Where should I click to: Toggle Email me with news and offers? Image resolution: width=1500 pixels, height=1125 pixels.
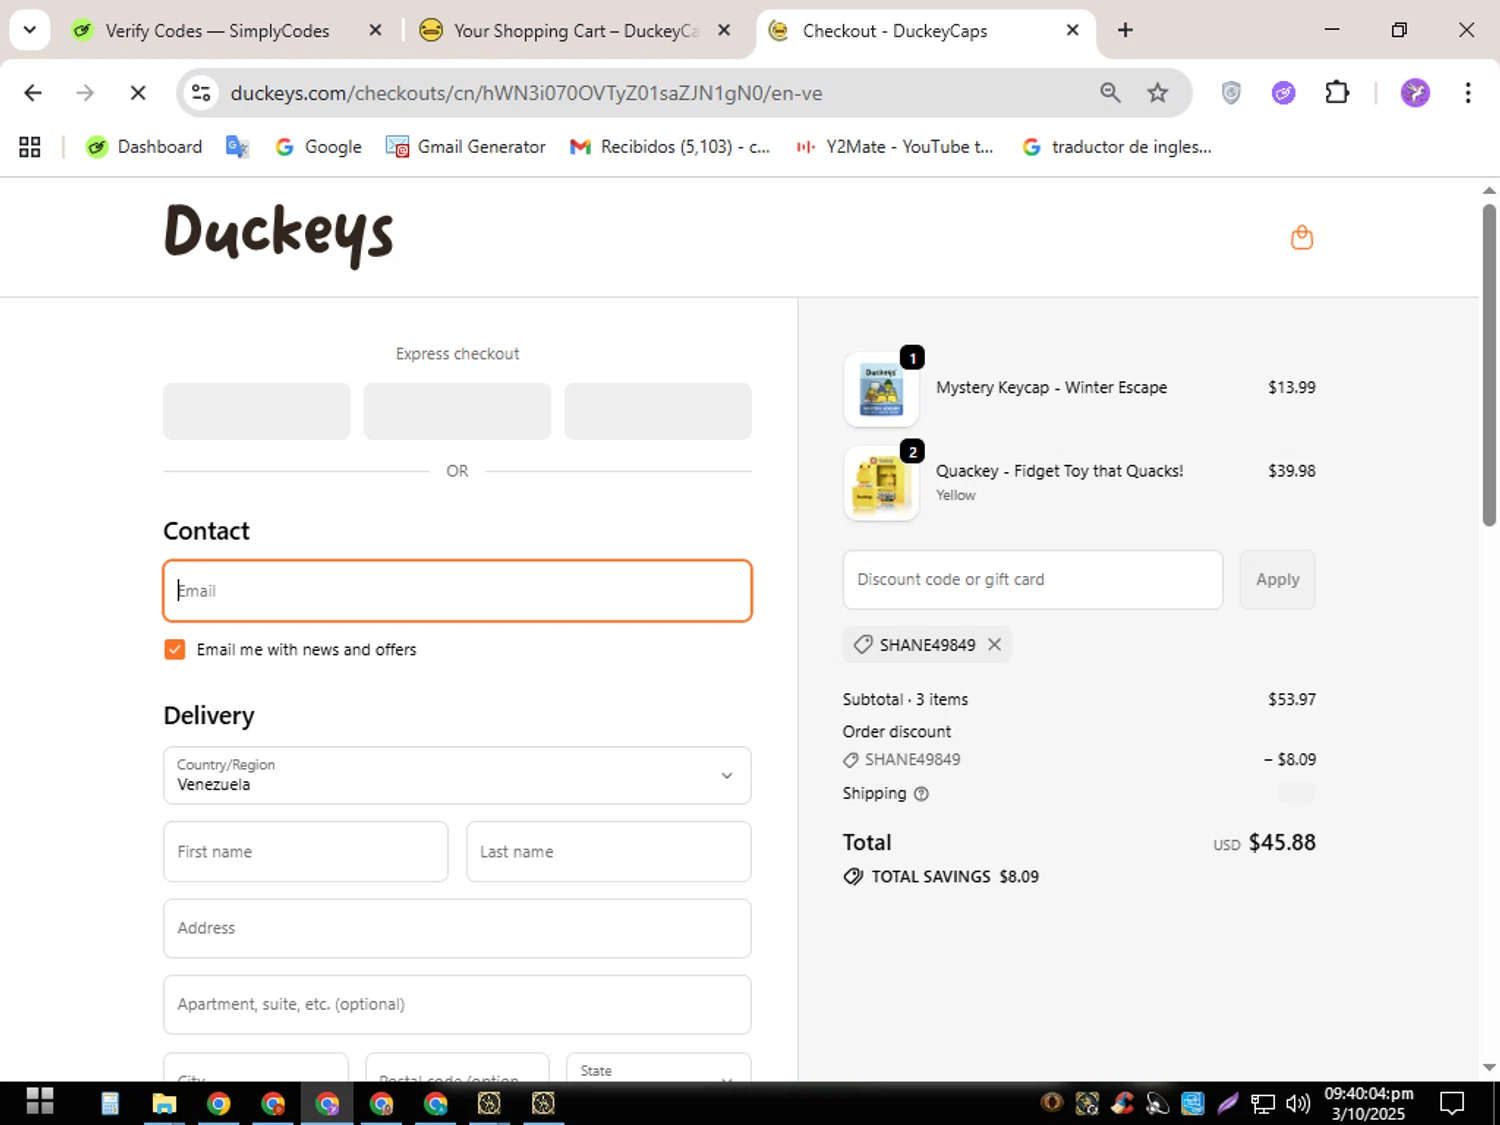pyautogui.click(x=175, y=650)
